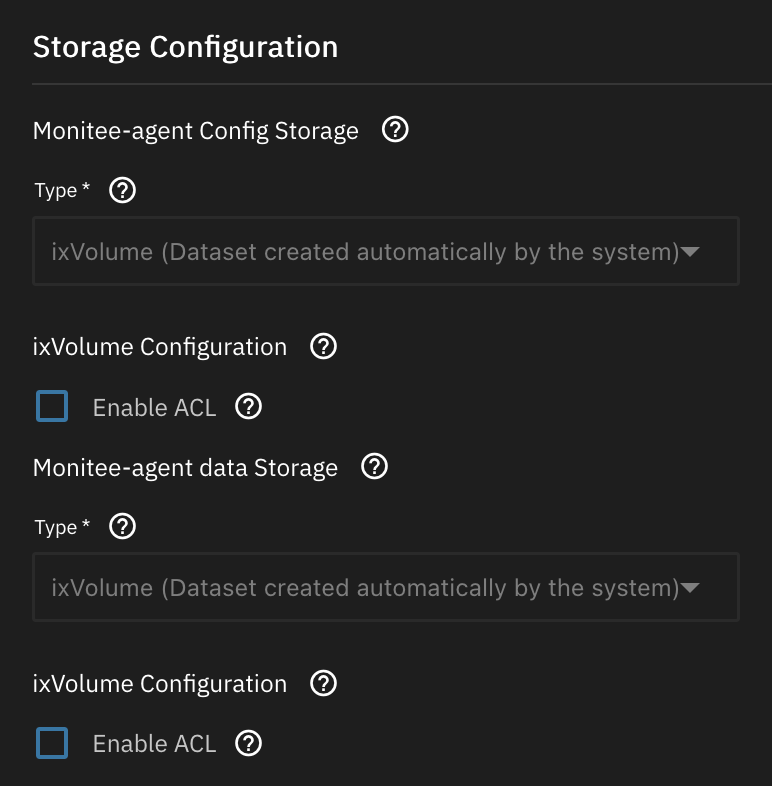Screen dimensions: 772x786
Task: Click dropdown arrow of data Storage Type
Action: (689, 588)
